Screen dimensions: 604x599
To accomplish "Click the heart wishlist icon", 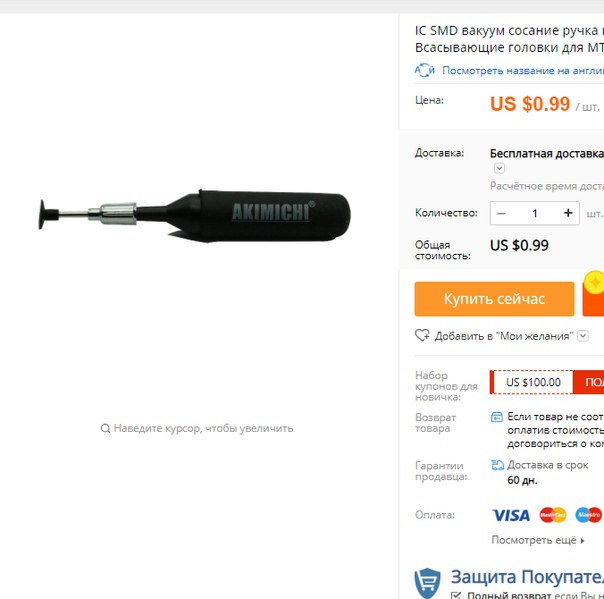I will pyautogui.click(x=422, y=335).
